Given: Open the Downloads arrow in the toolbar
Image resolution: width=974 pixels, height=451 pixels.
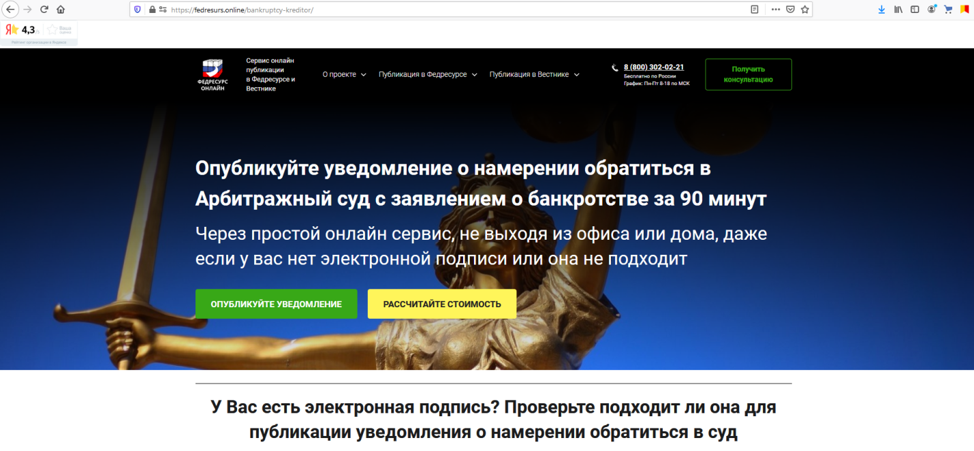Looking at the screenshot, I should coord(881,9).
